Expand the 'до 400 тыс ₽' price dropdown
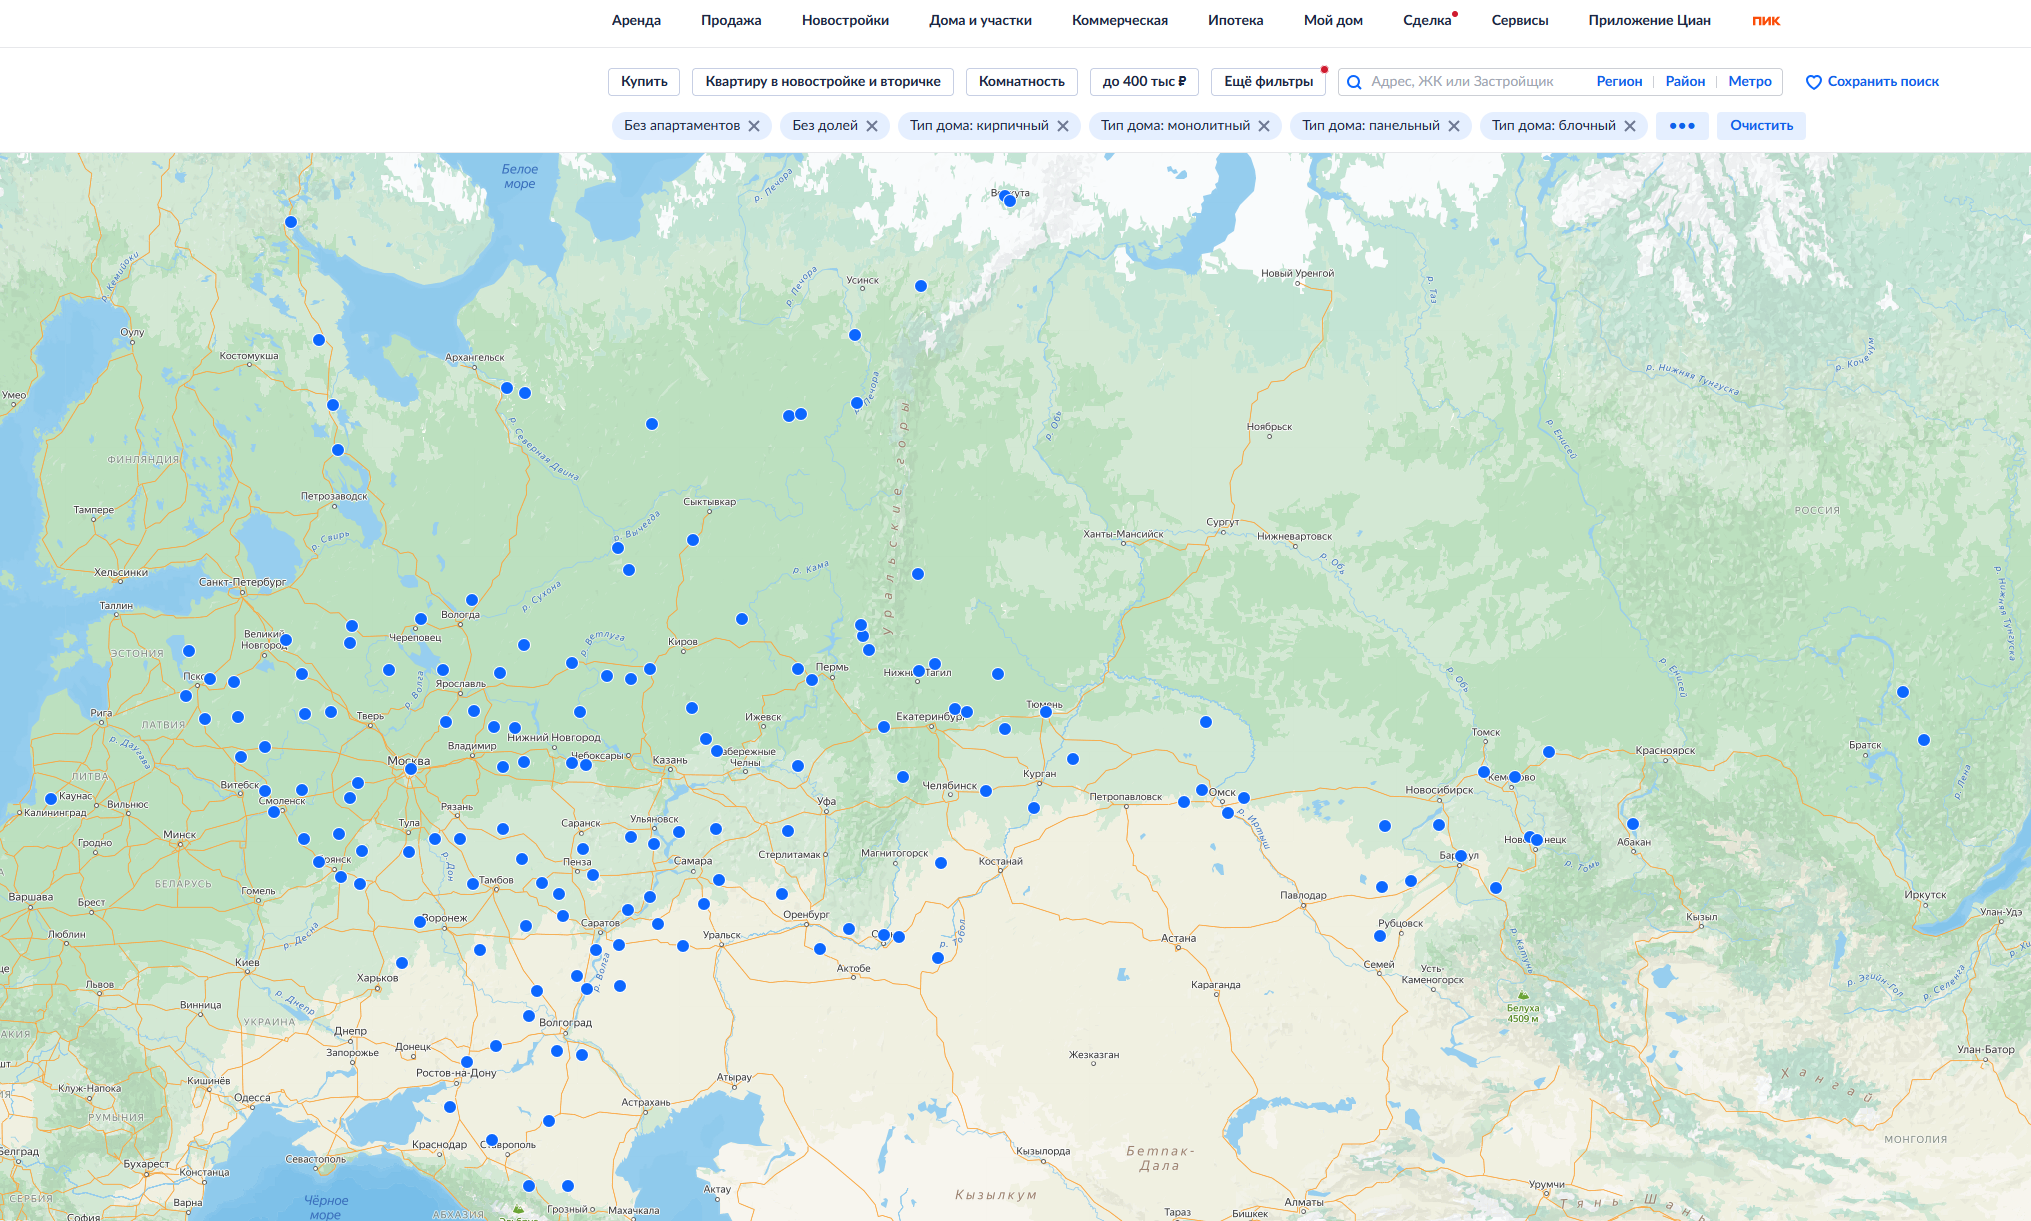The image size is (2031, 1221). click(1144, 82)
